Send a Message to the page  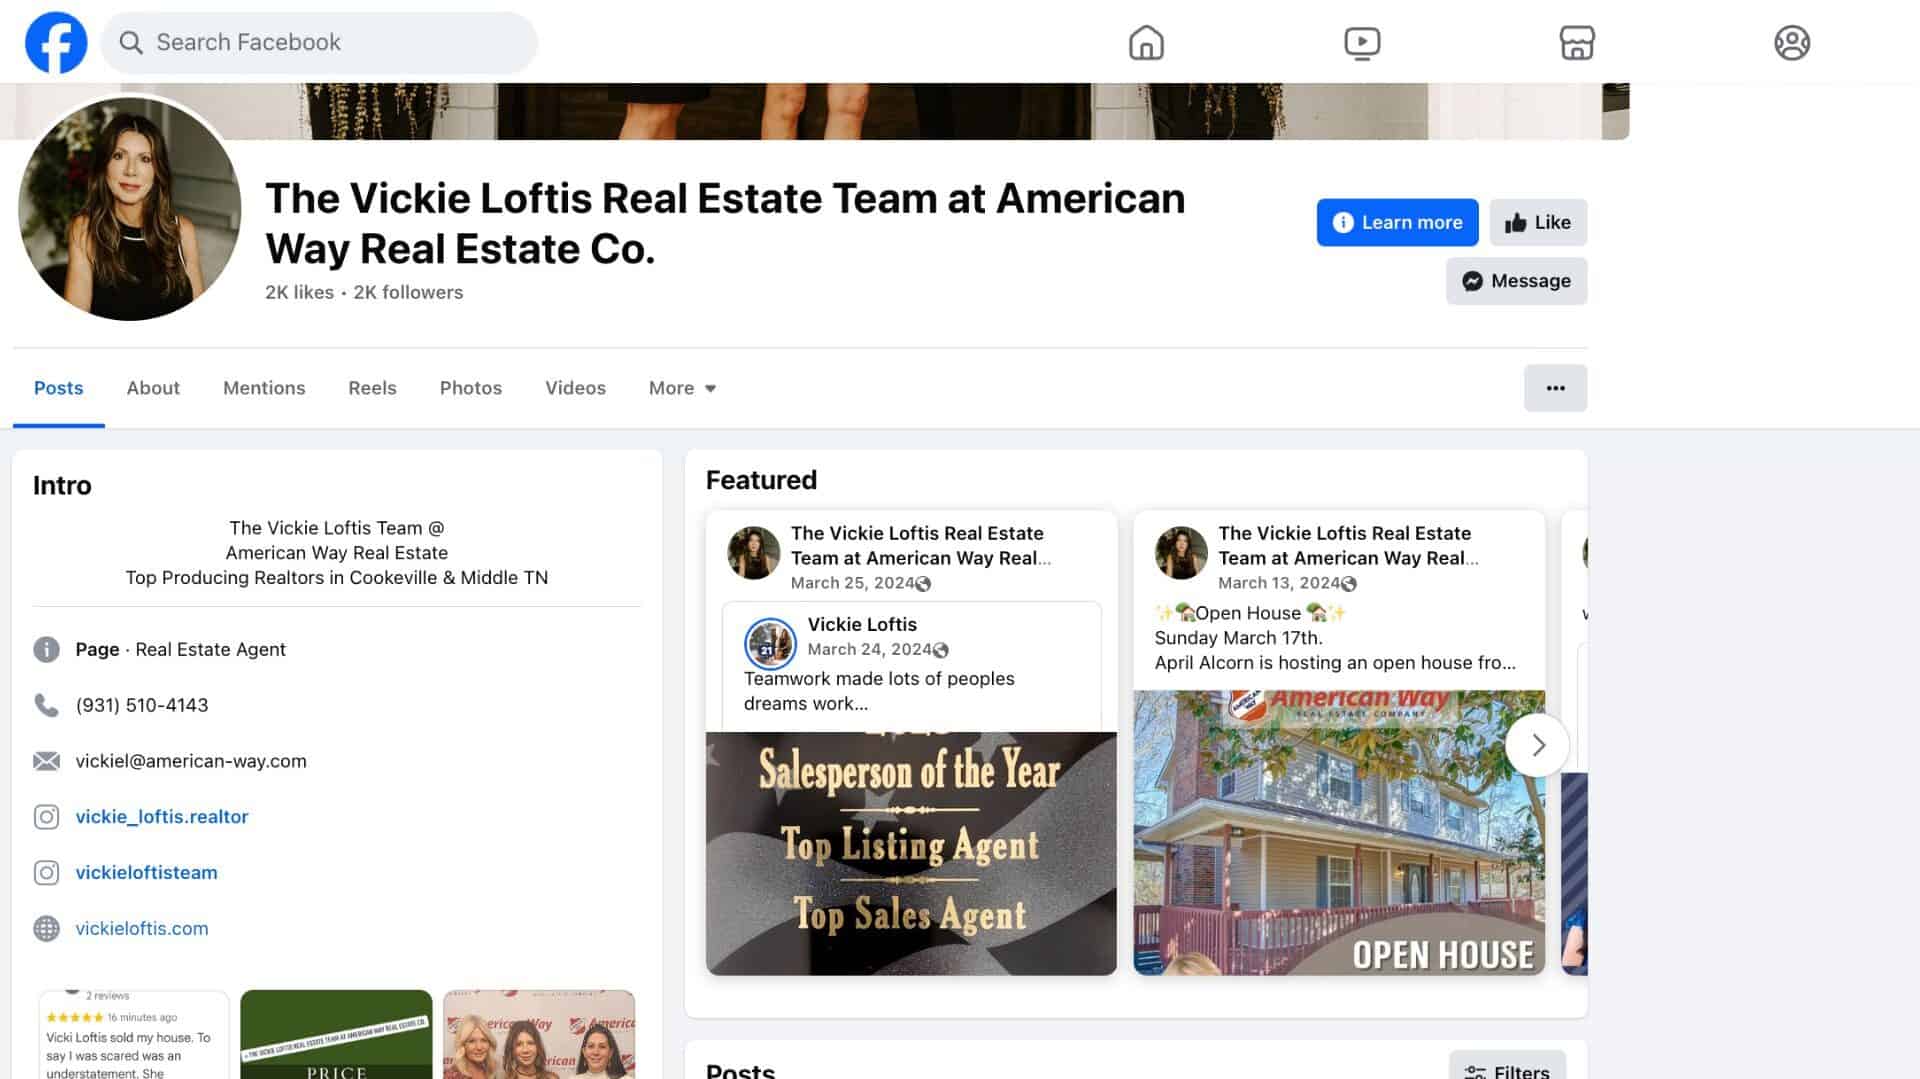(1516, 281)
